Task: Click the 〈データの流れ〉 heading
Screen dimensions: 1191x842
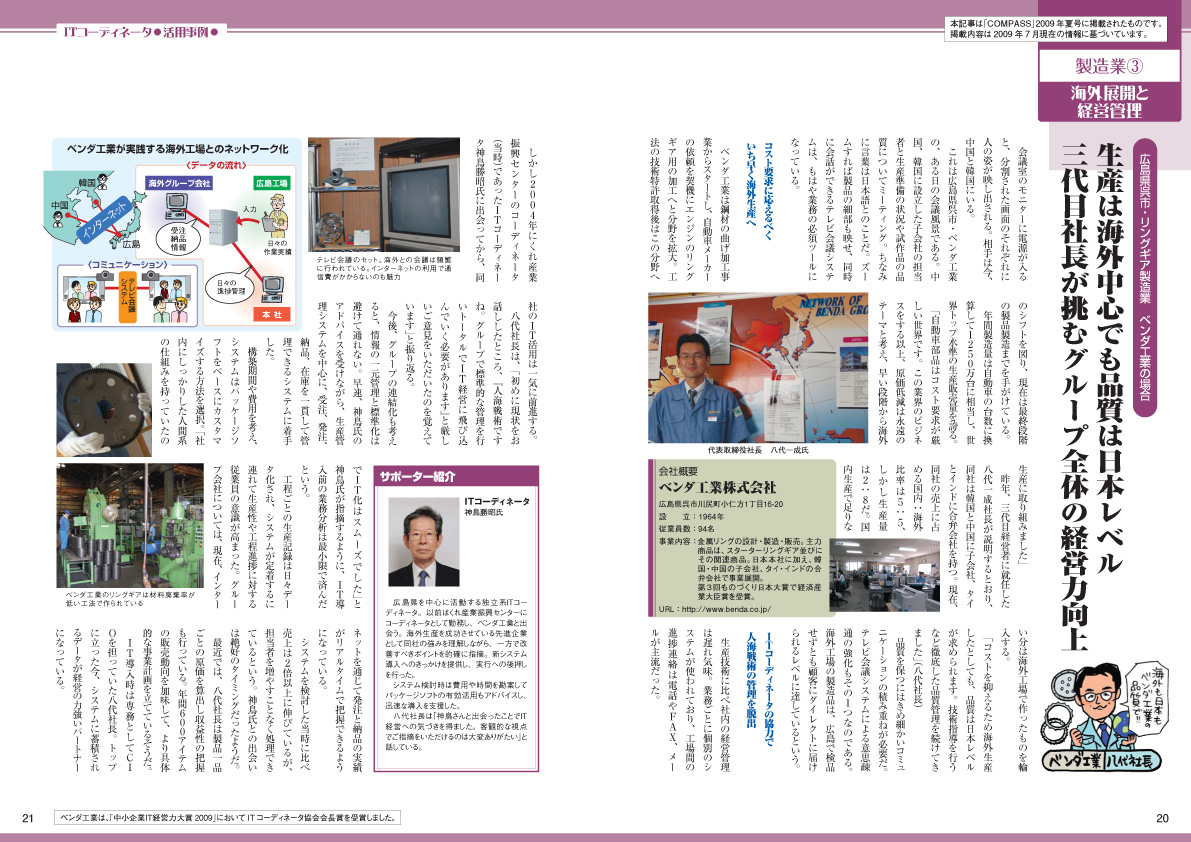Action: pos(217,165)
